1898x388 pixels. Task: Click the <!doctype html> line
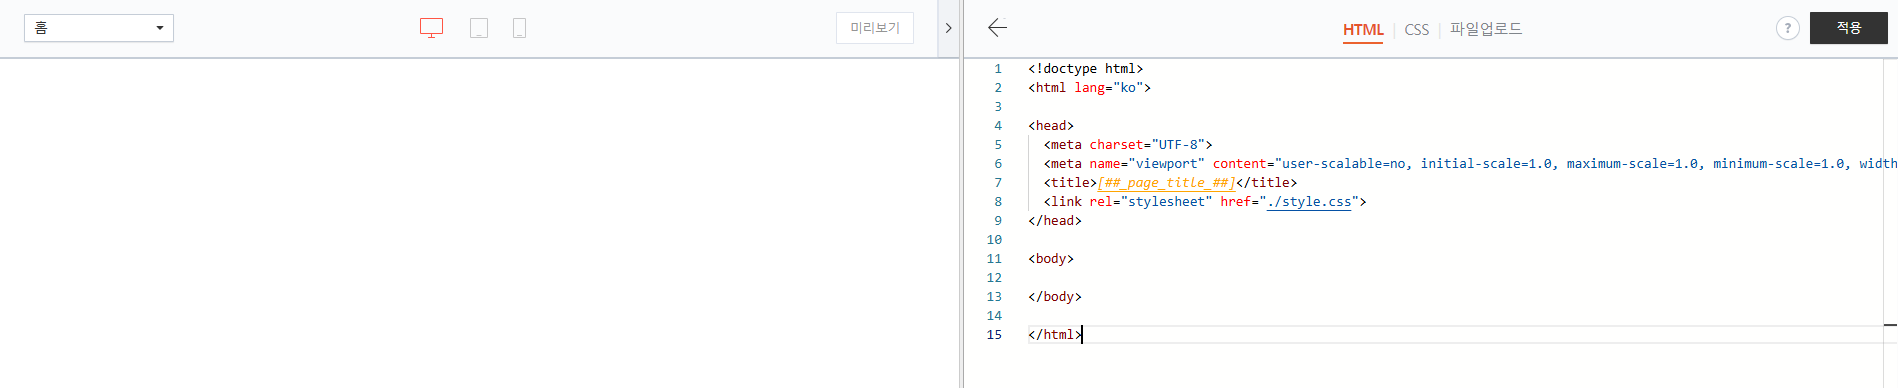pos(1085,69)
